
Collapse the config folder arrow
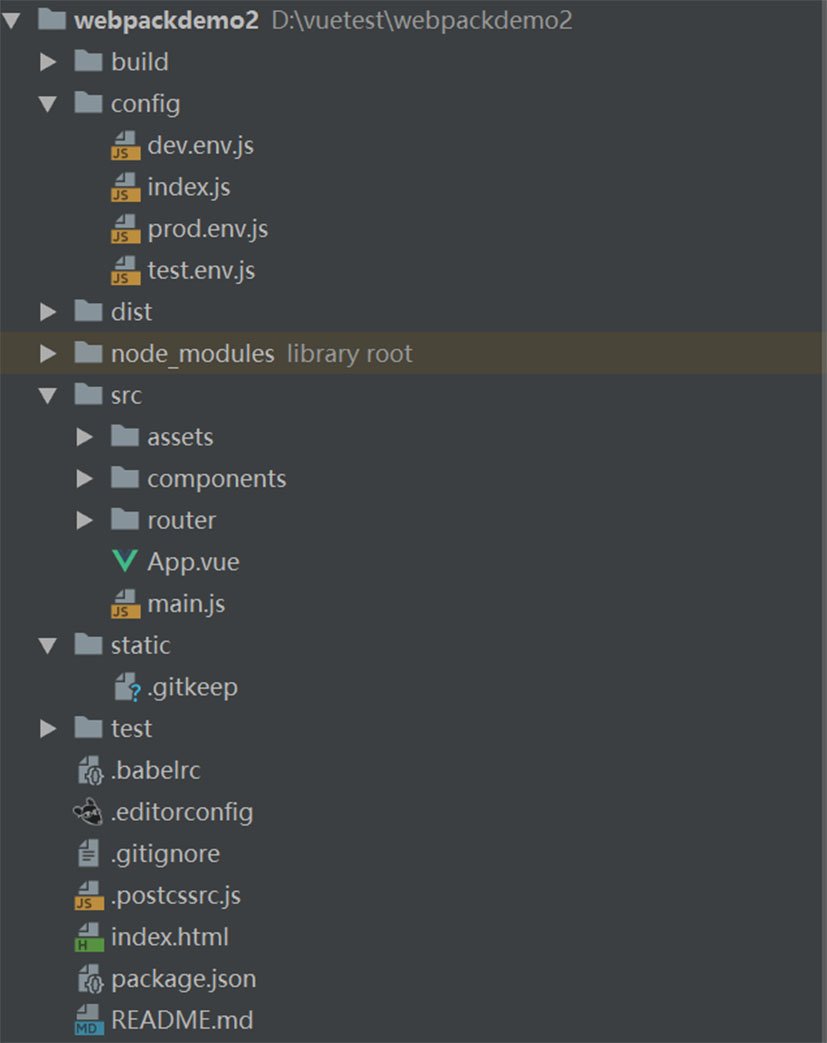(x=48, y=104)
